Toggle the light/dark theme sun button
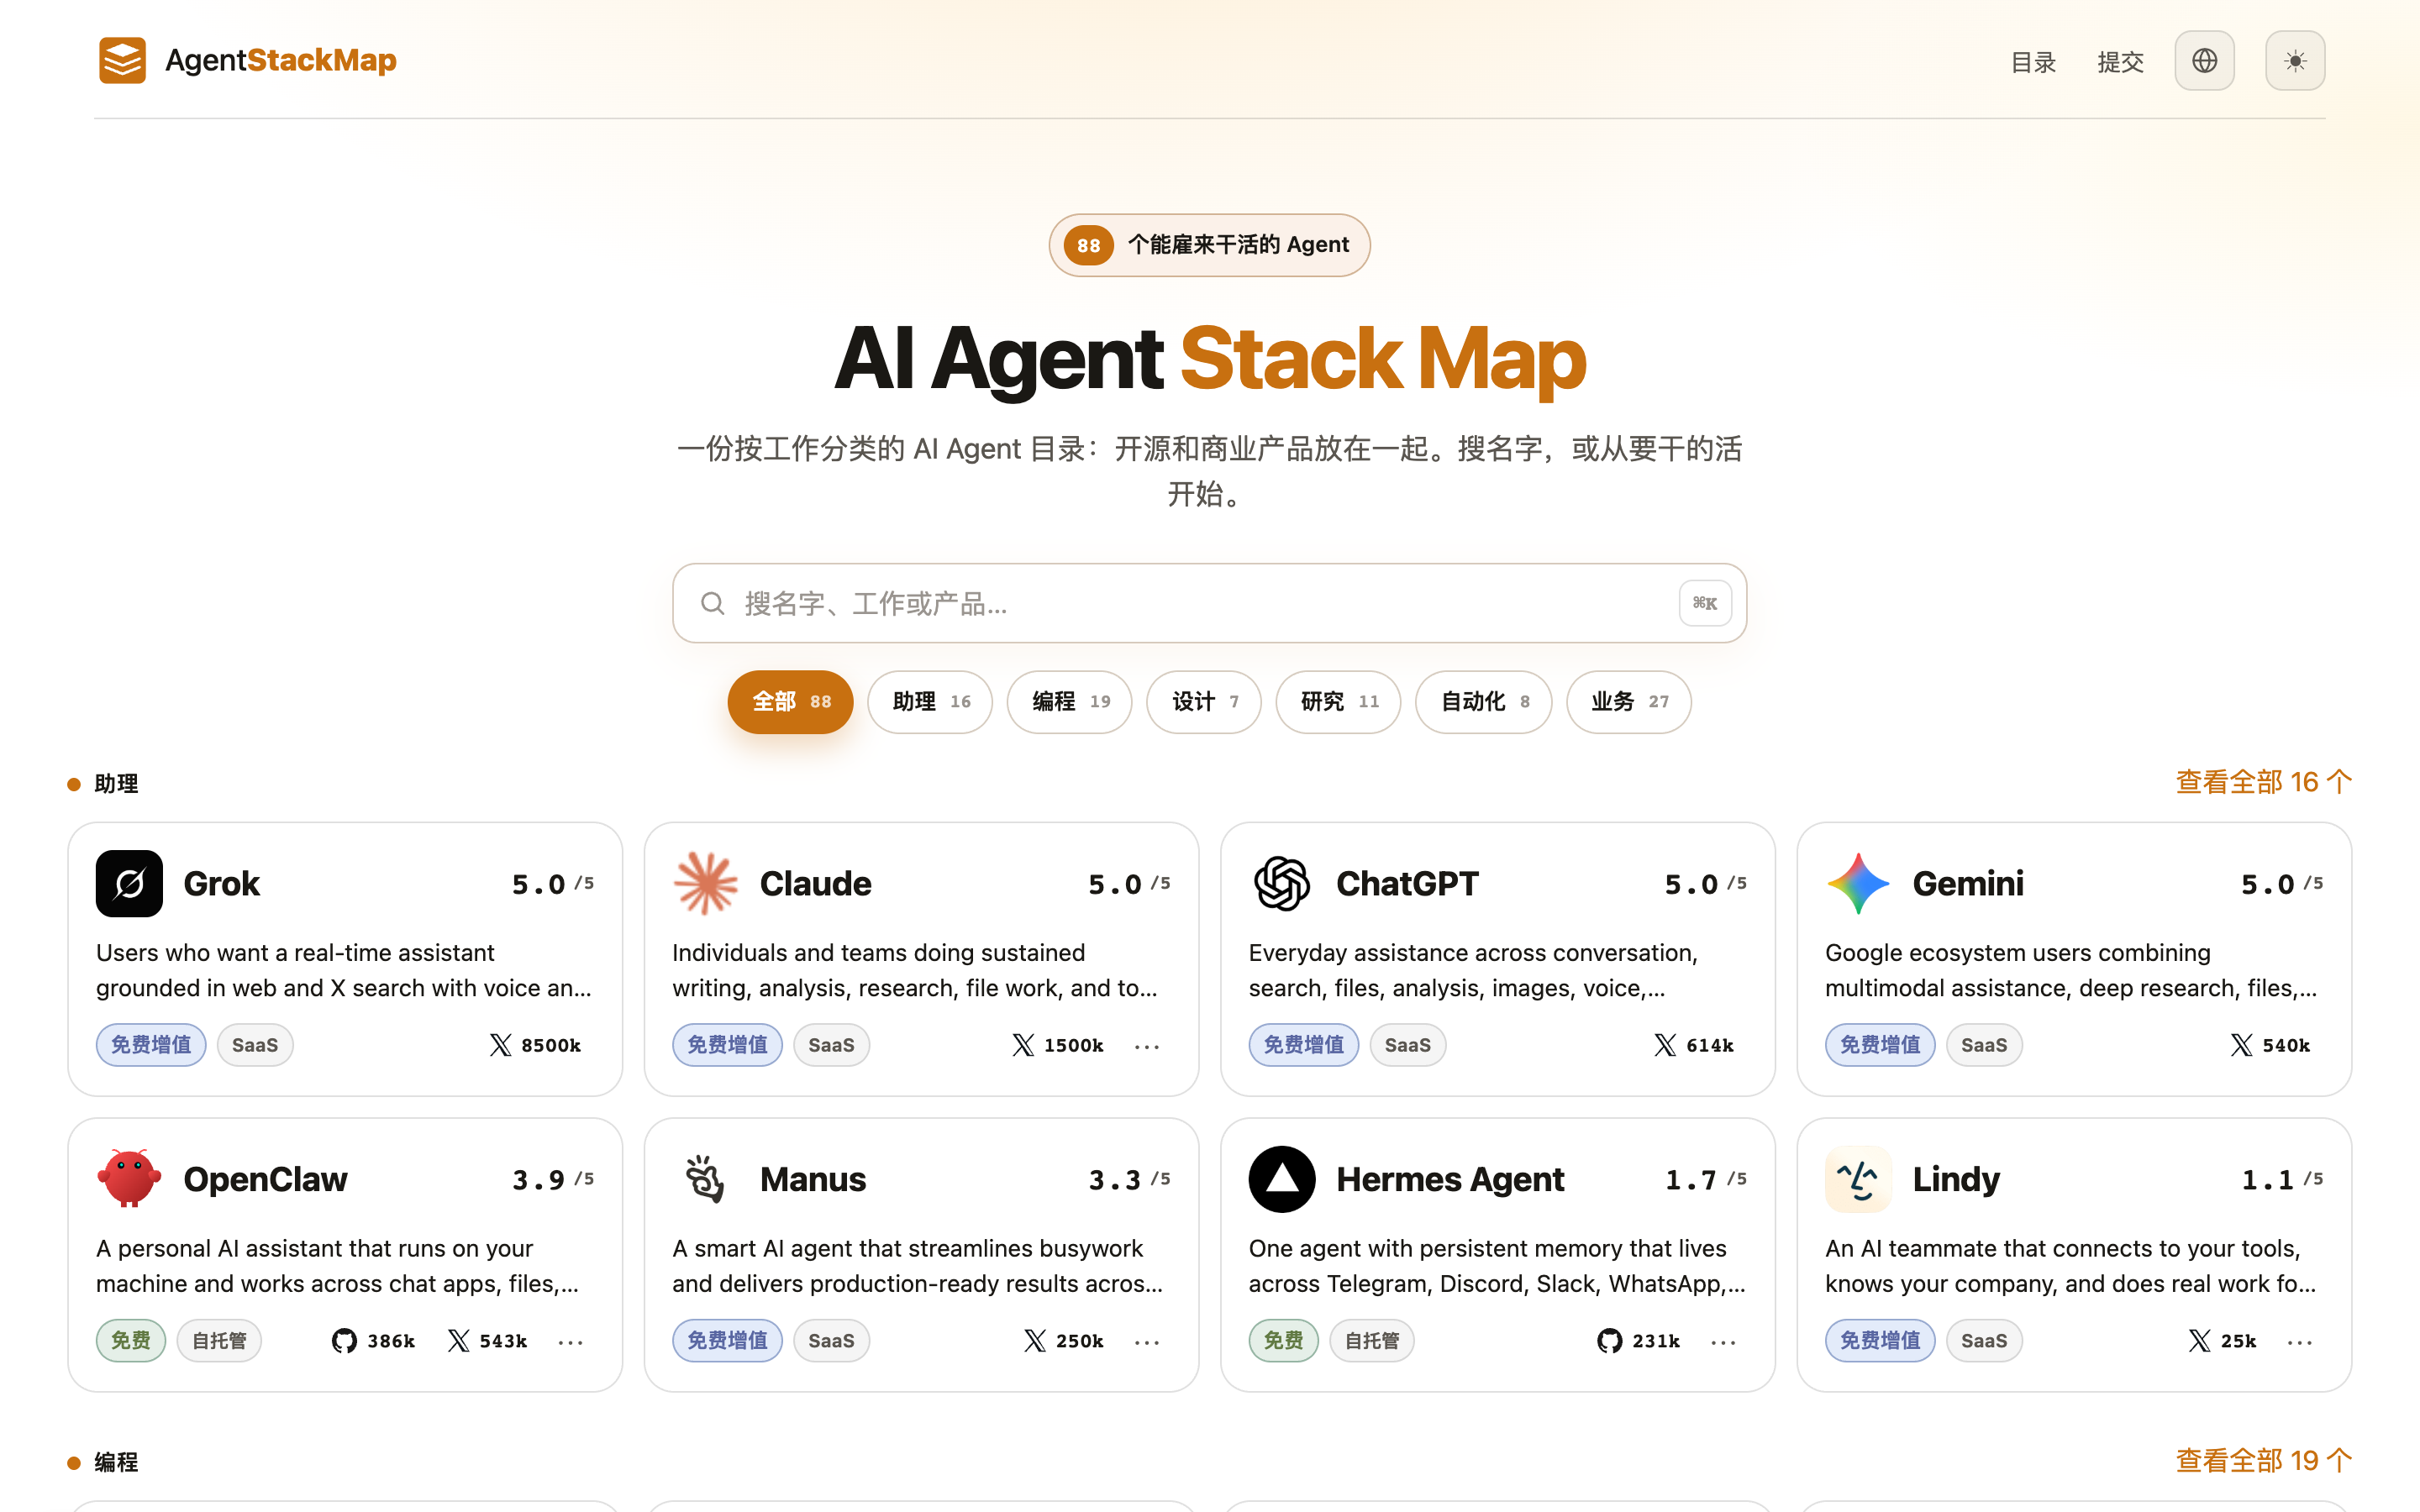This screenshot has width=2420, height=1512. pos(2295,61)
